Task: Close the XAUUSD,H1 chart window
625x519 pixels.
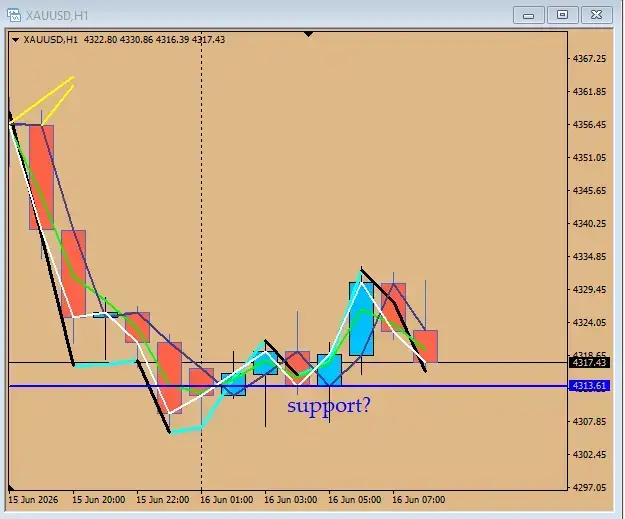Action: click(x=596, y=15)
